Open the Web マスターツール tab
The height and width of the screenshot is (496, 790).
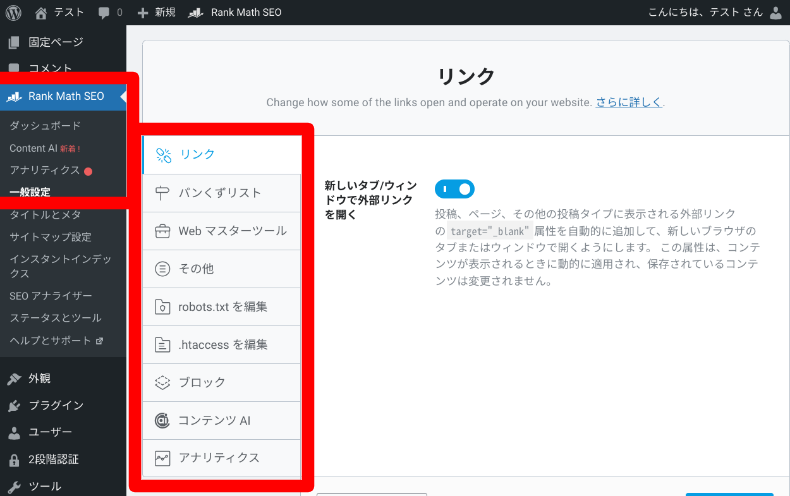click(222, 231)
